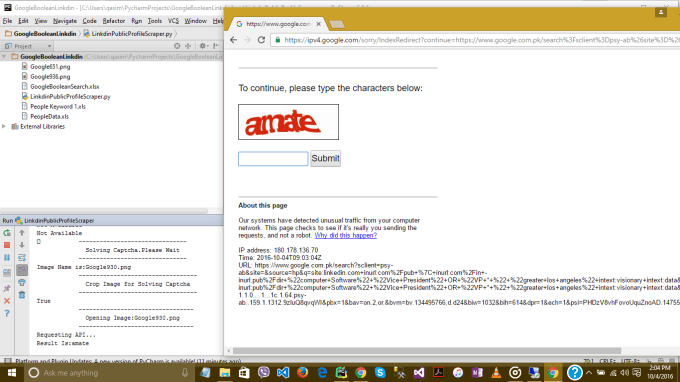The height and width of the screenshot is (382, 680).
Task: Collapse the GoogleBooleanLinkdin root folder
Action: tap(4, 56)
